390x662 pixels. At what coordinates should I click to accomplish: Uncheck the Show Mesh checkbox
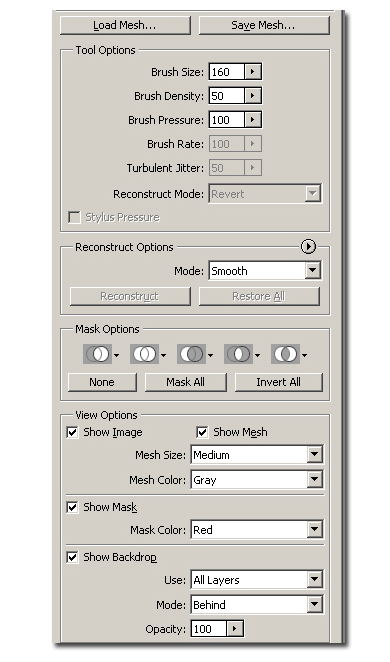coord(202,432)
